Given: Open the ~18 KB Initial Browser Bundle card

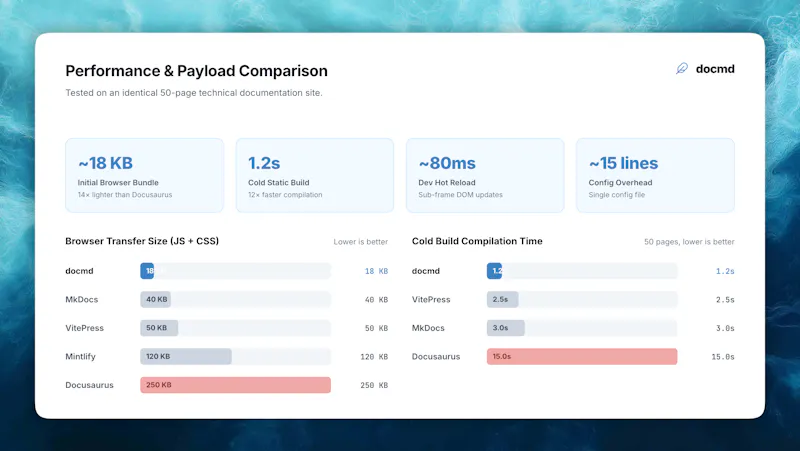Looking at the screenshot, I should (x=144, y=175).
